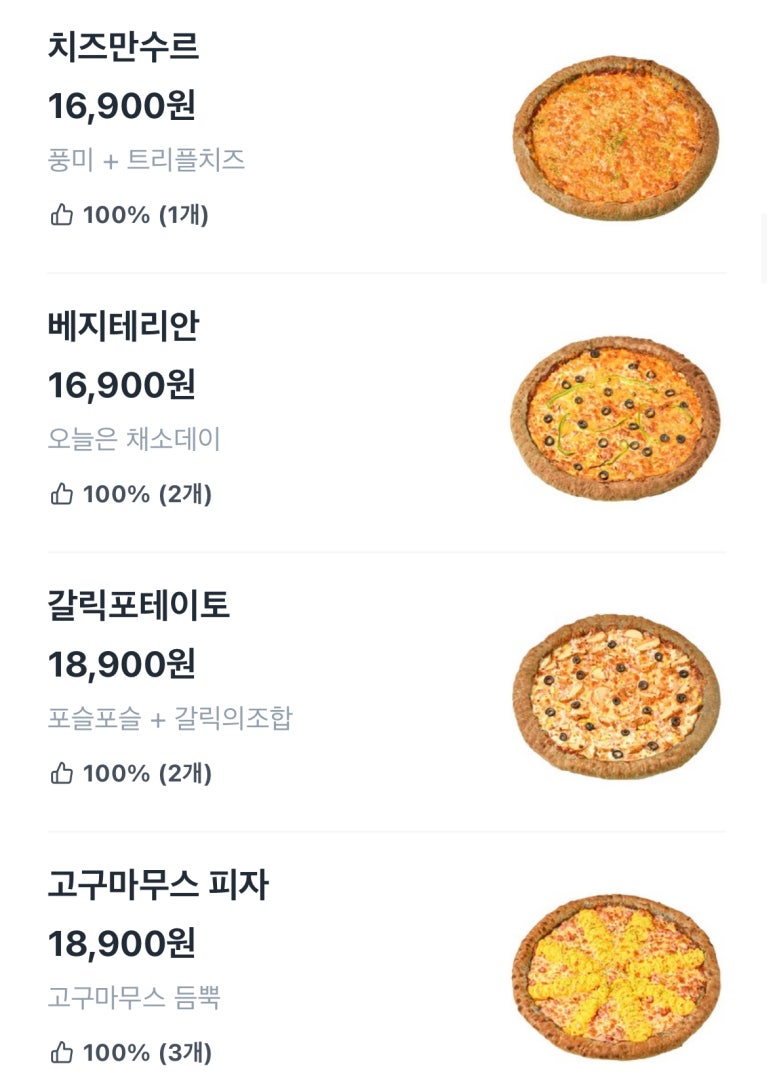Open the 고구마무스 피자 photo
The height and width of the screenshot is (1087, 773).
click(x=616, y=977)
